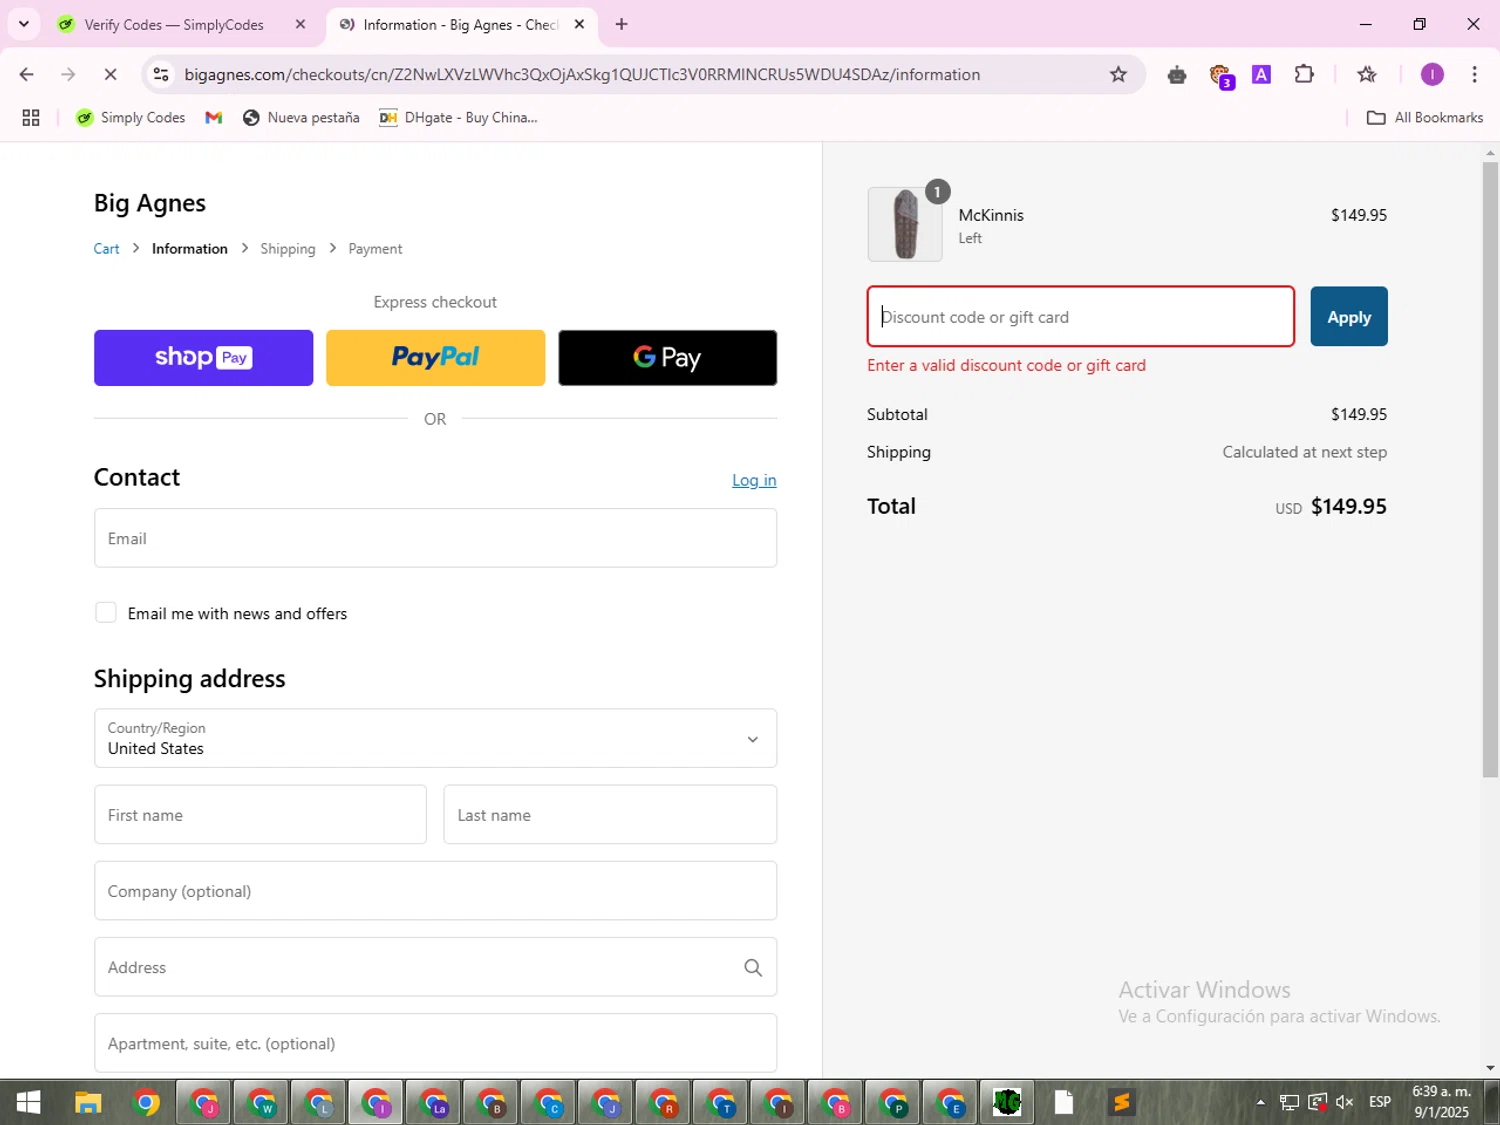This screenshot has width=1500, height=1125.
Task: Click the Payment breadcrumb step
Action: (x=375, y=249)
